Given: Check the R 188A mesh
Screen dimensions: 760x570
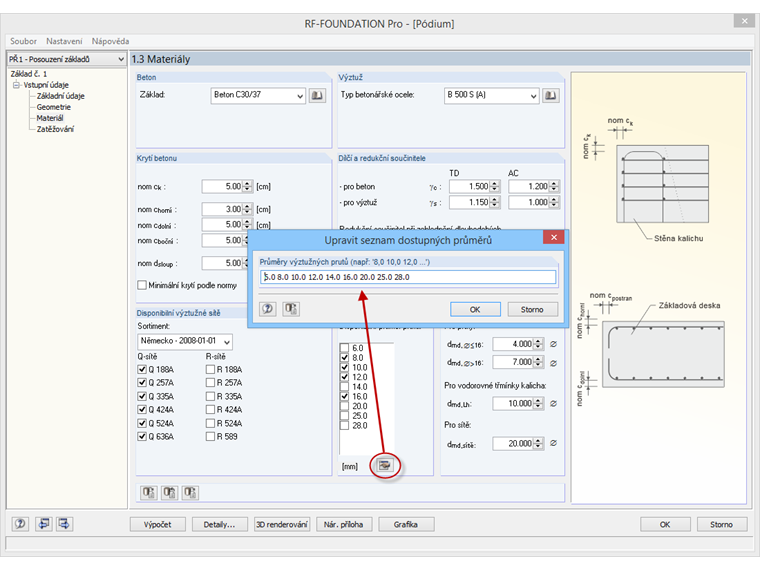Looking at the screenshot, I should 210,369.
